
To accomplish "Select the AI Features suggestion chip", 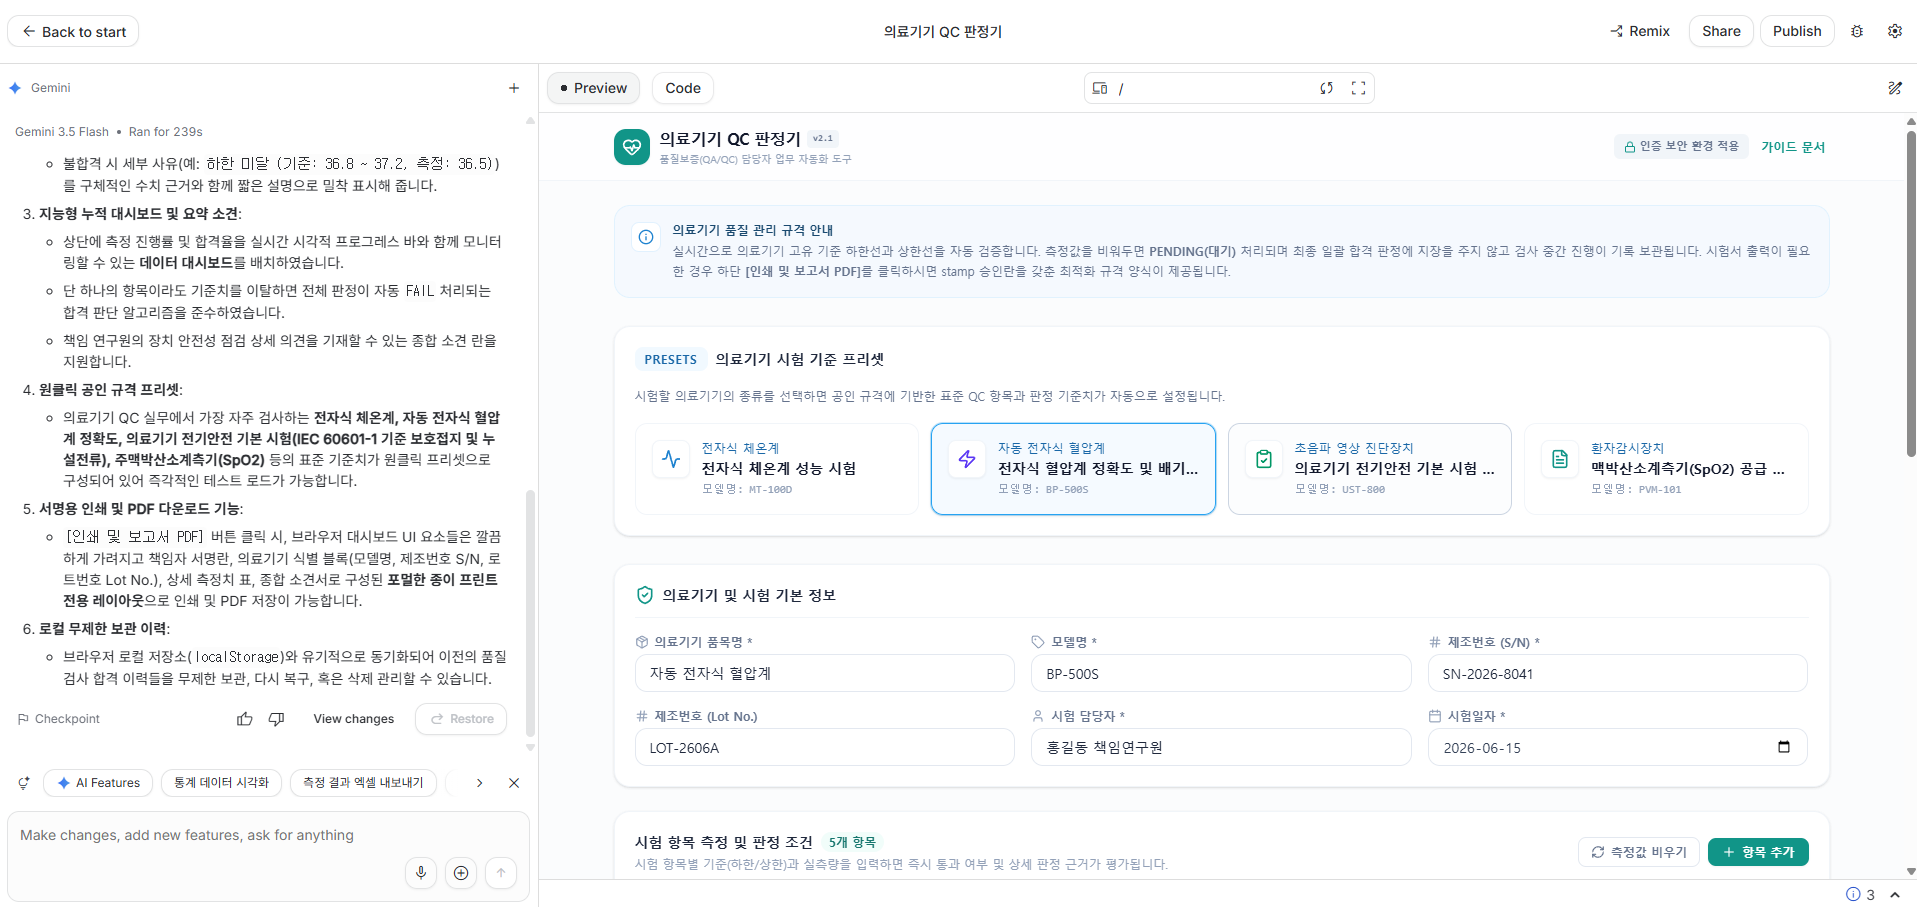I will pyautogui.click(x=98, y=783).
